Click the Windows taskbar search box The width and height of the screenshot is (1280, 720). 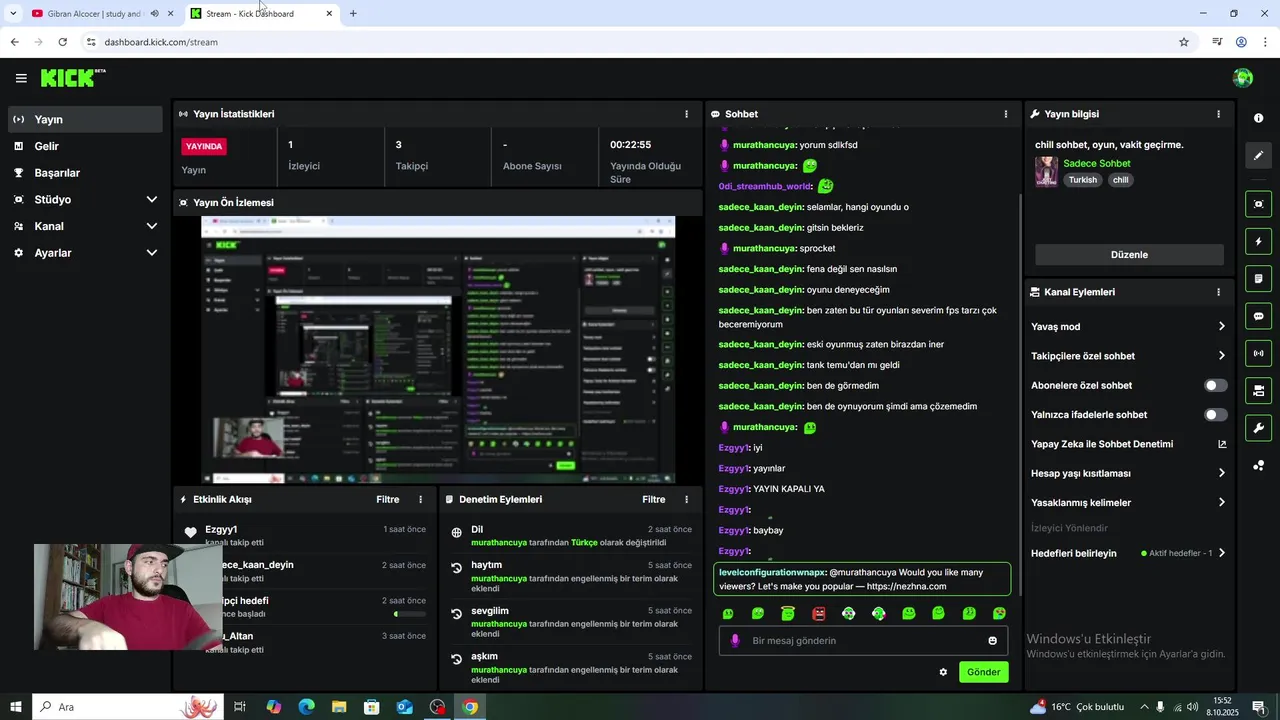click(127, 707)
